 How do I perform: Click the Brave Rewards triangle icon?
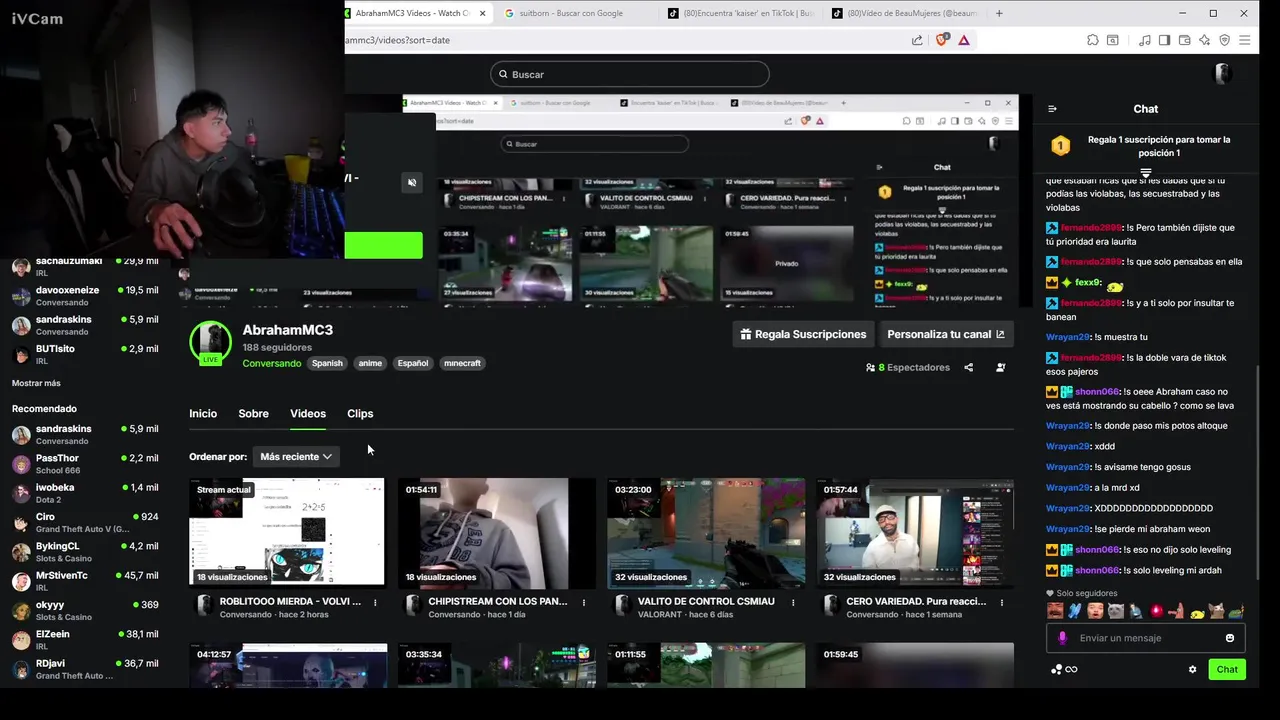(964, 40)
